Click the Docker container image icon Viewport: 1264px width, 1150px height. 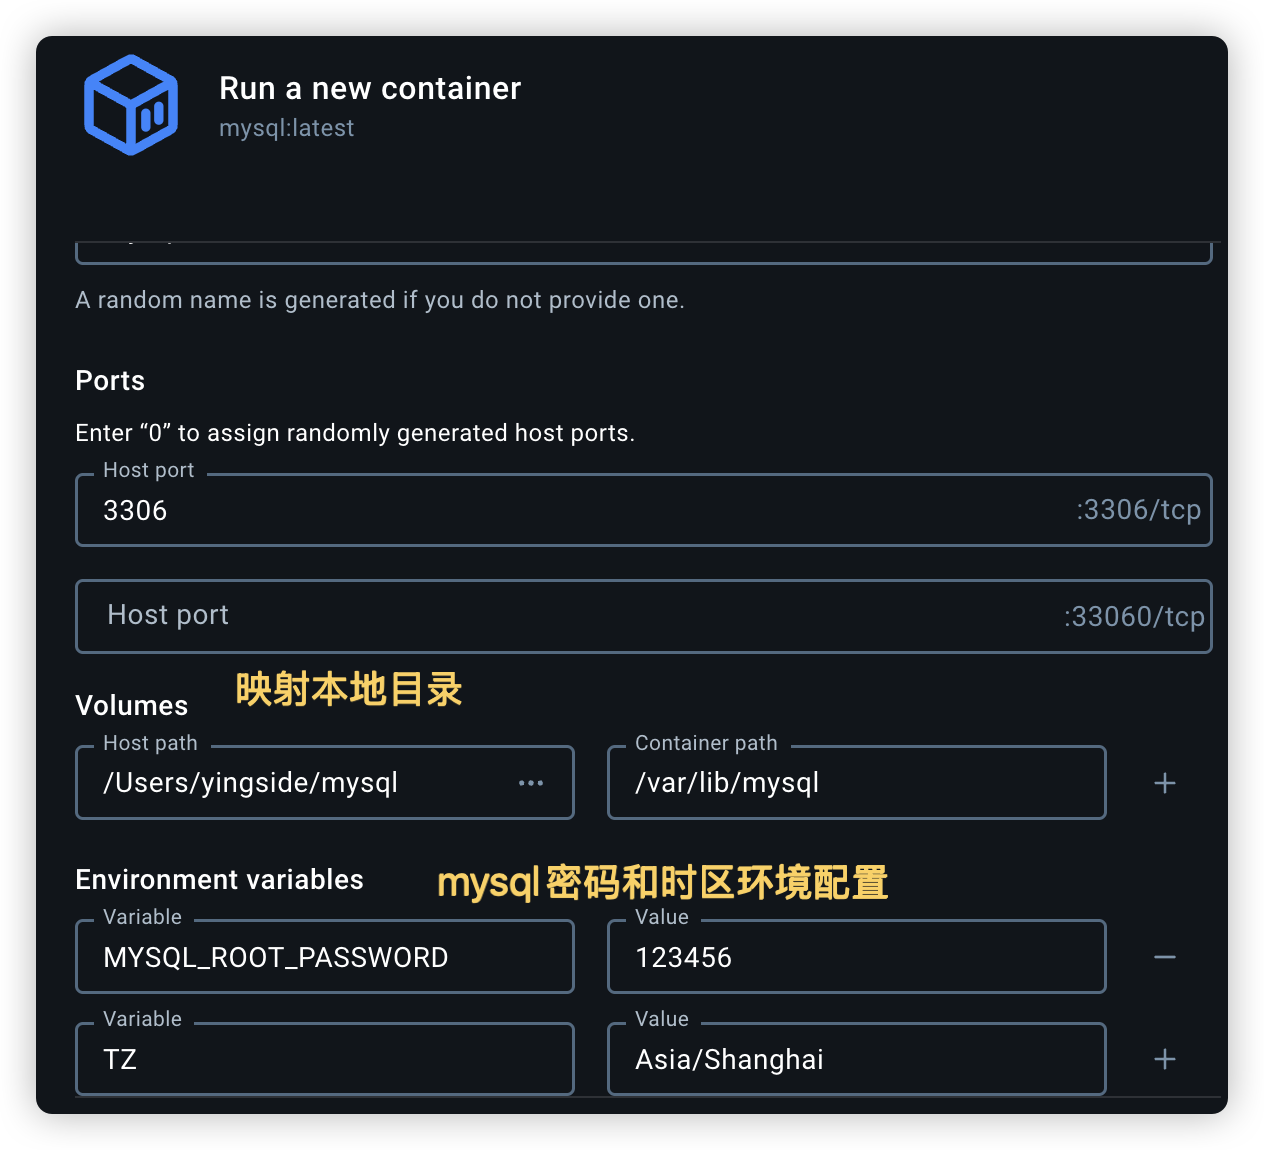pos(131,105)
